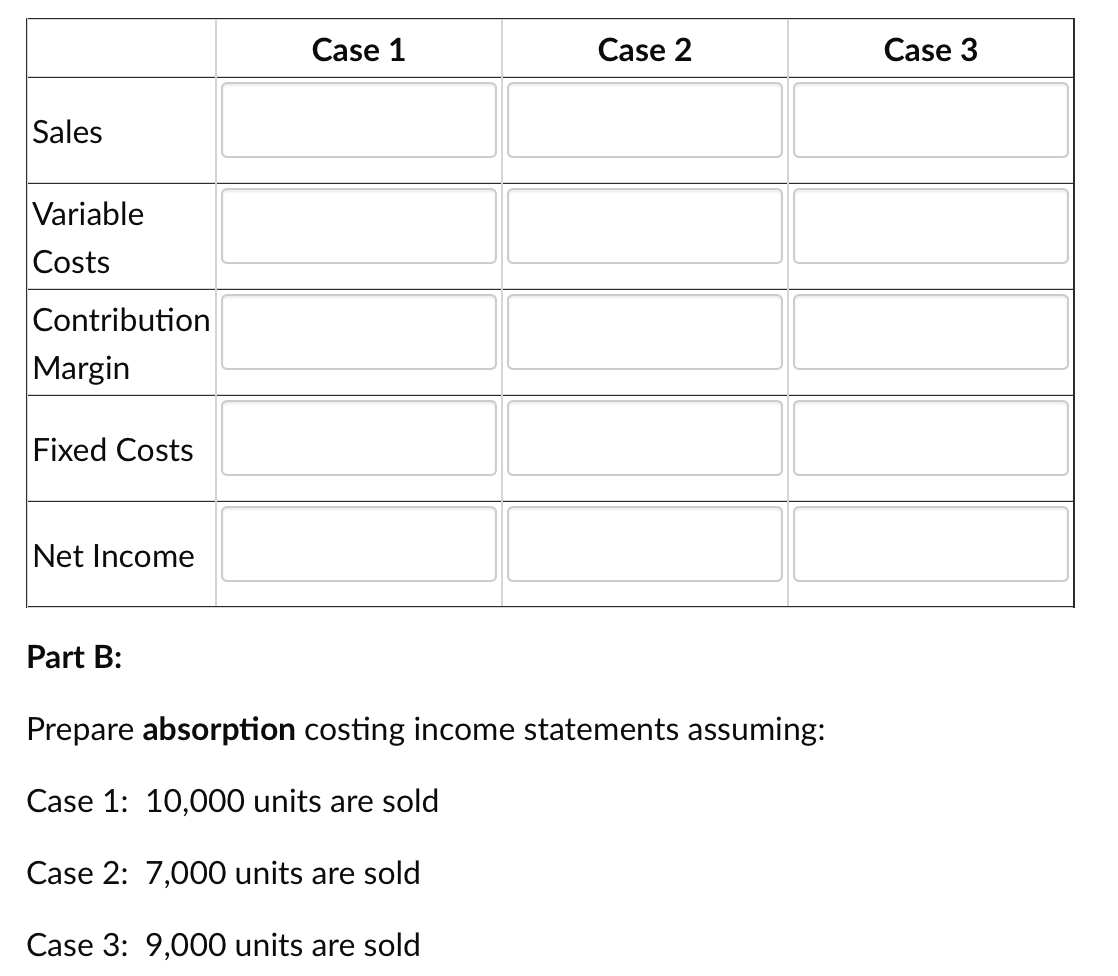Click the Contribution Margin box for Case 2
Screen dimensions: 1118x976
[644, 333]
